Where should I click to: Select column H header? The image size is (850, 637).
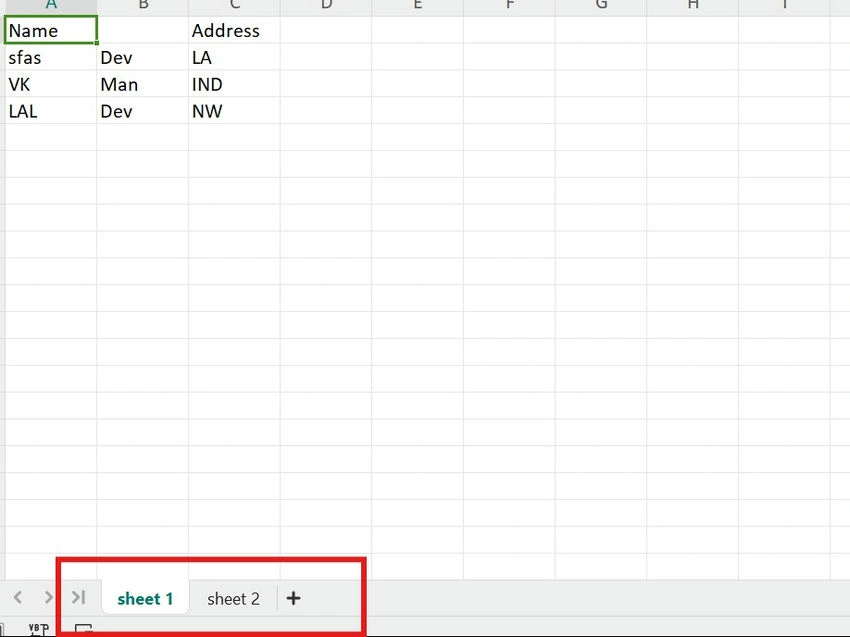pyautogui.click(x=692, y=7)
